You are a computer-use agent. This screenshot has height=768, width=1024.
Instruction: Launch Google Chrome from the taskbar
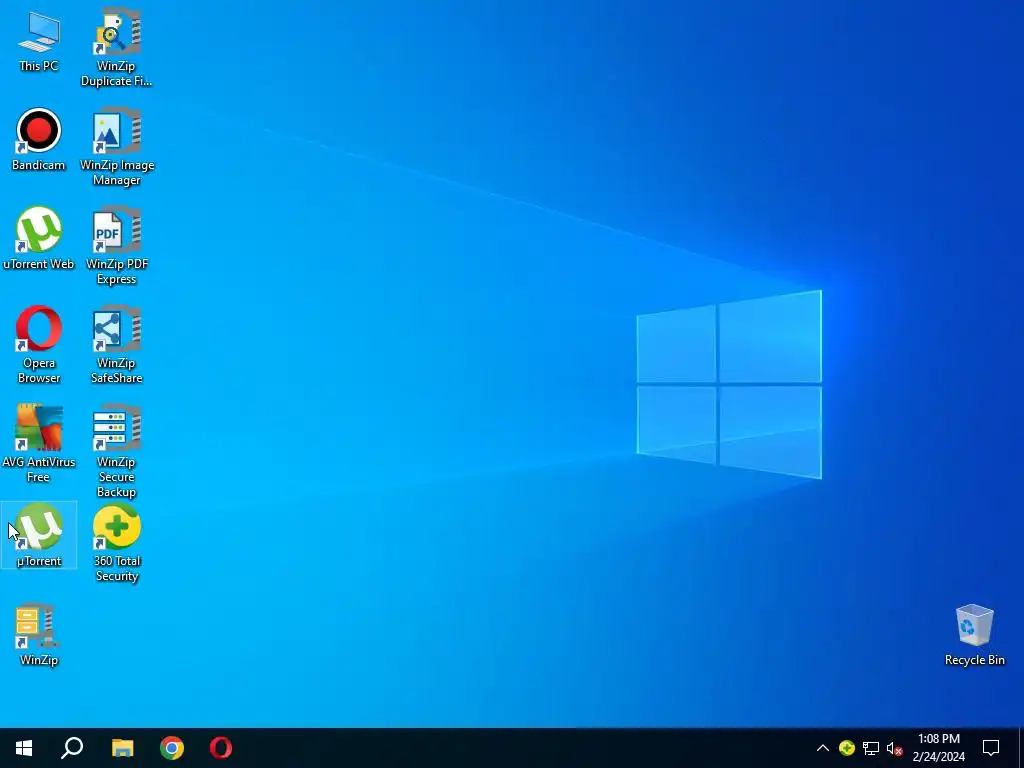172,748
